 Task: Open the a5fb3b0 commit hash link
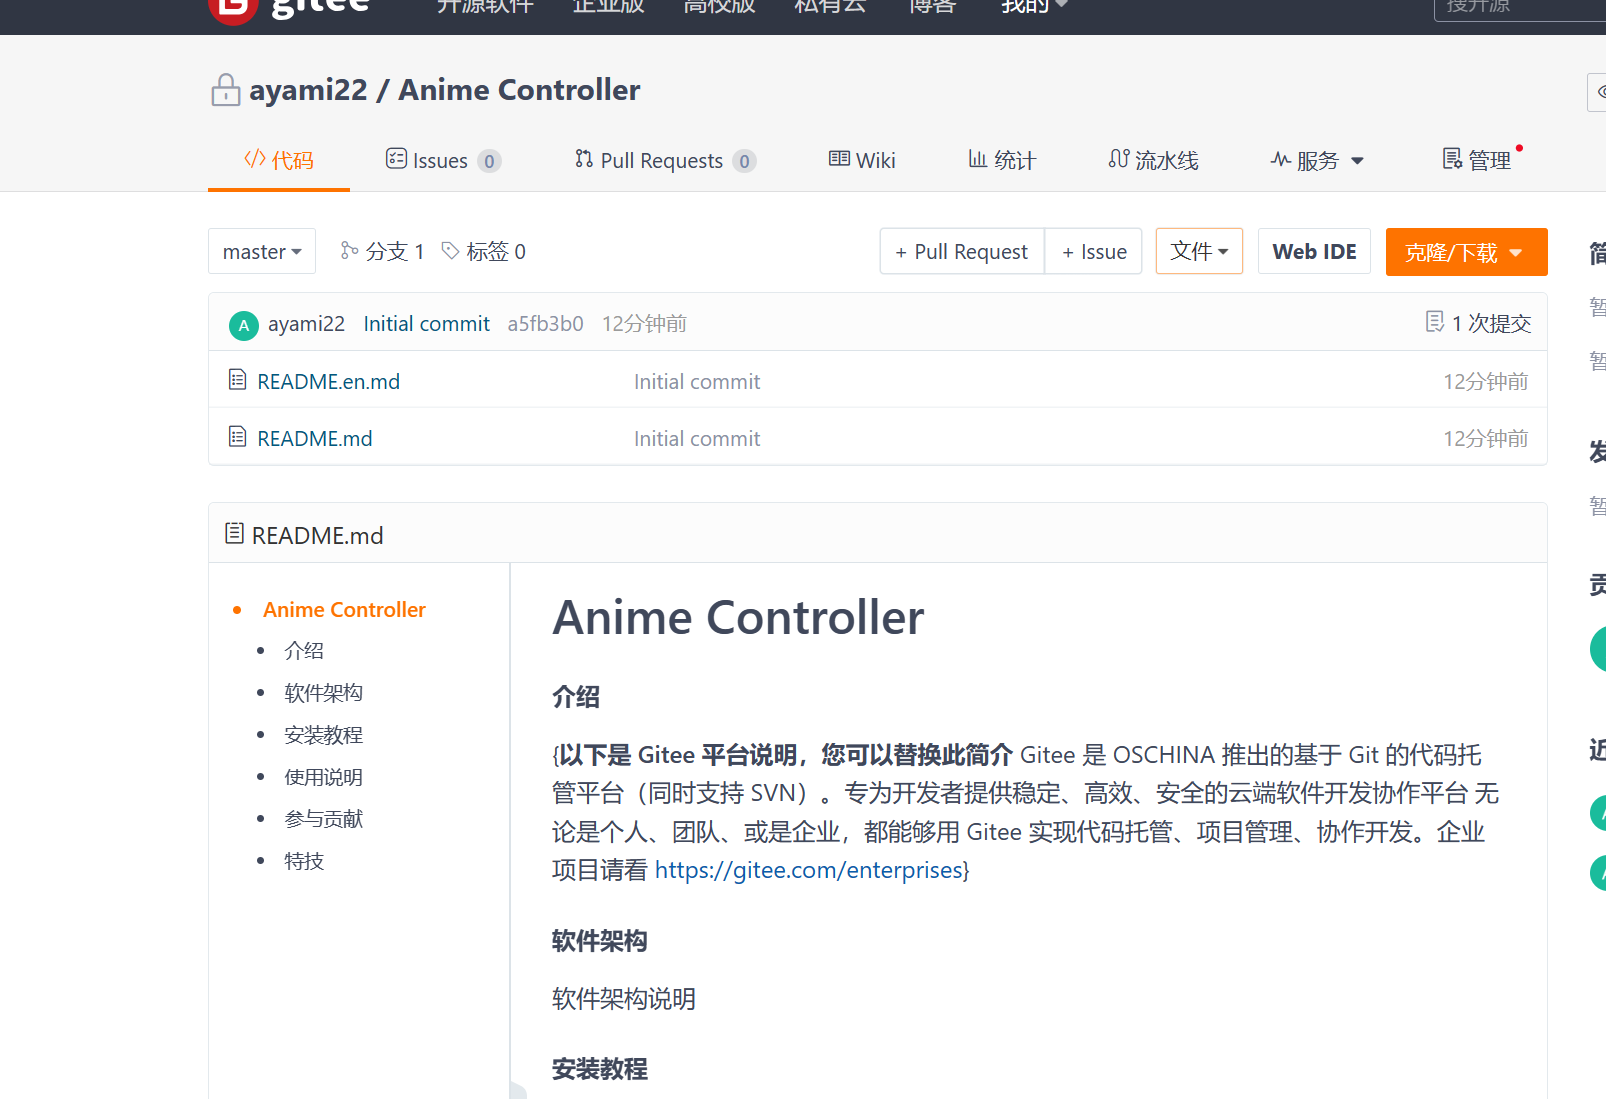click(x=545, y=324)
